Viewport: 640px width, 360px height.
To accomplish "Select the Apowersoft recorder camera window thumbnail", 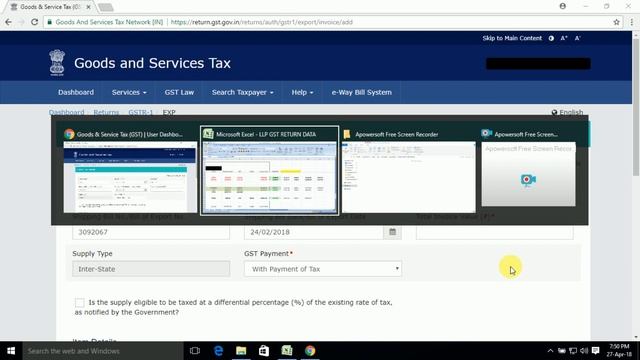I will (529, 168).
